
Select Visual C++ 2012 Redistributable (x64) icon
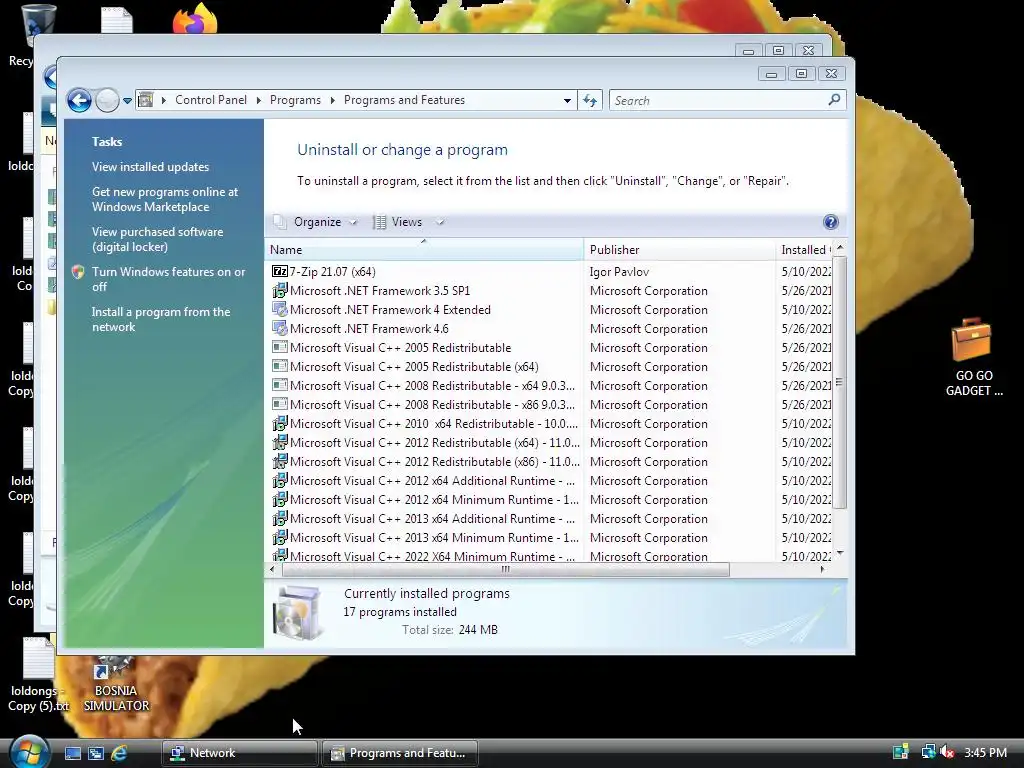[280, 441]
